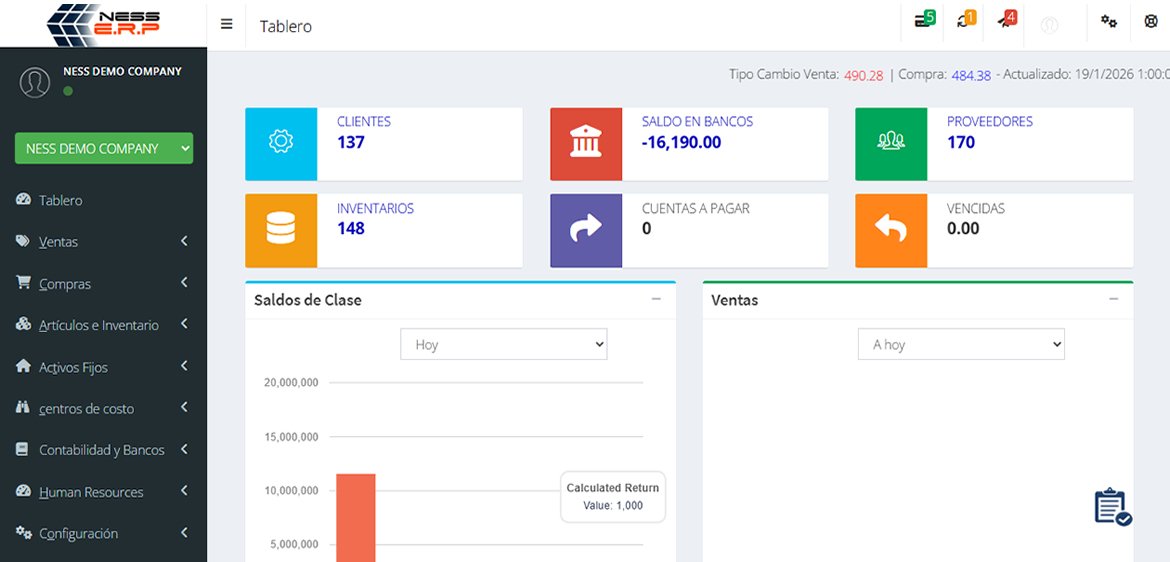The width and height of the screenshot is (1170, 562).
Task: Open the A hoy sales dropdown
Action: point(961,344)
